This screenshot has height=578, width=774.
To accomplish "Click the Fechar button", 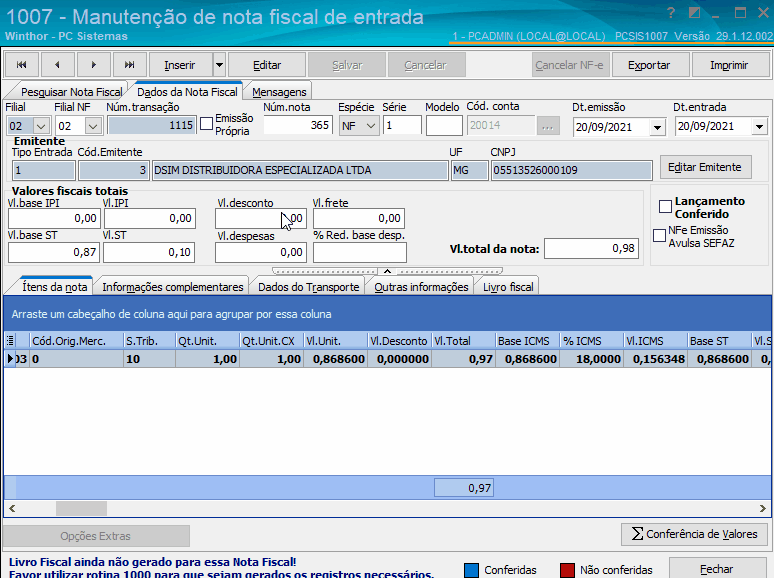I will coord(717,569).
